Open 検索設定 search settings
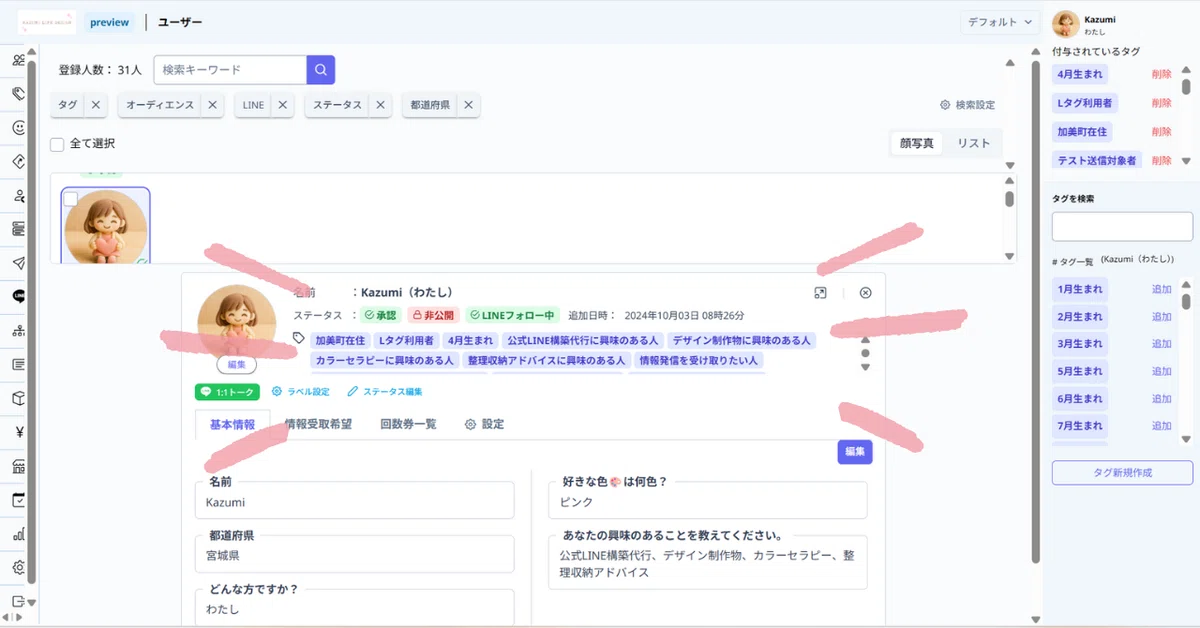The width and height of the screenshot is (1200, 628). (967, 104)
